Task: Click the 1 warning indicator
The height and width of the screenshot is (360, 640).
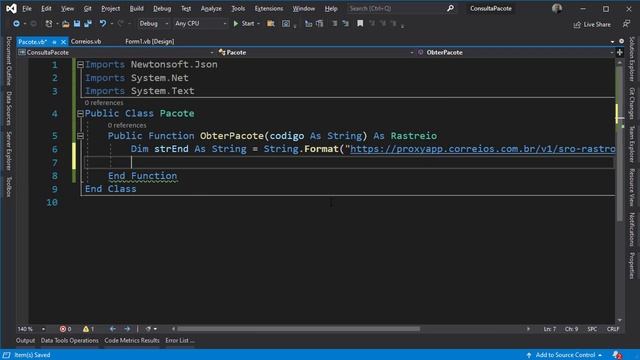Action: [x=89, y=329]
